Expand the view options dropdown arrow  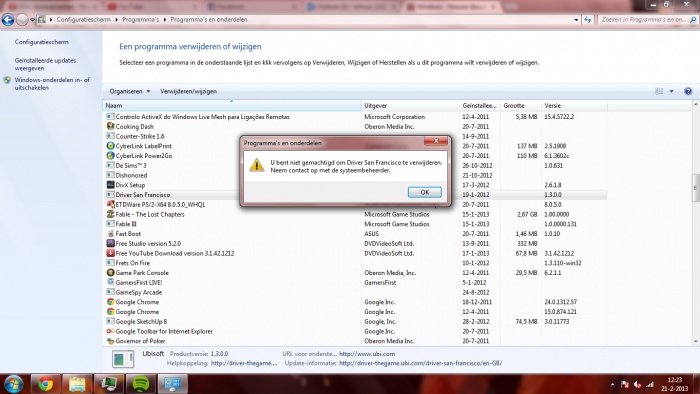pyautogui.click(x=671, y=91)
